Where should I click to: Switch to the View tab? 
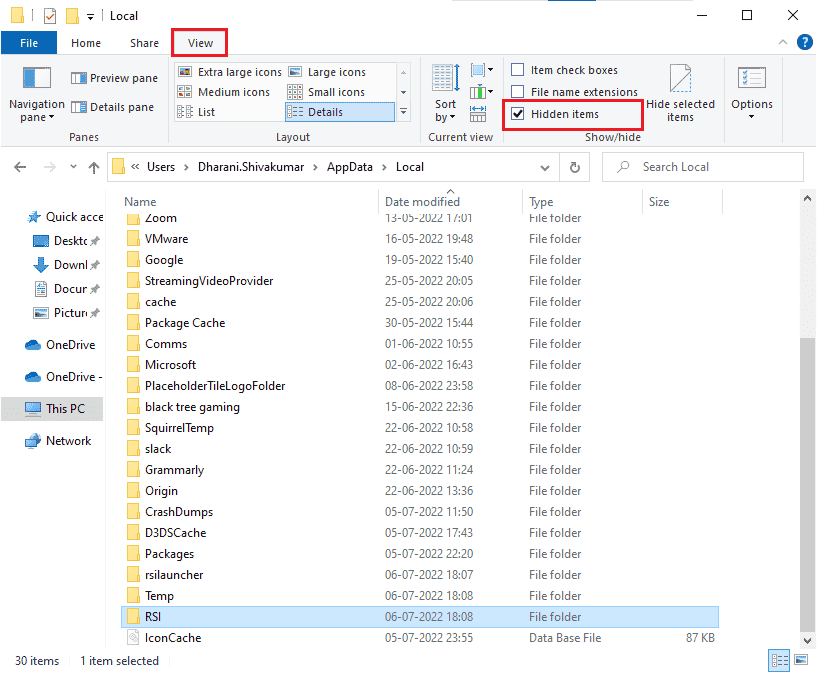(x=200, y=43)
